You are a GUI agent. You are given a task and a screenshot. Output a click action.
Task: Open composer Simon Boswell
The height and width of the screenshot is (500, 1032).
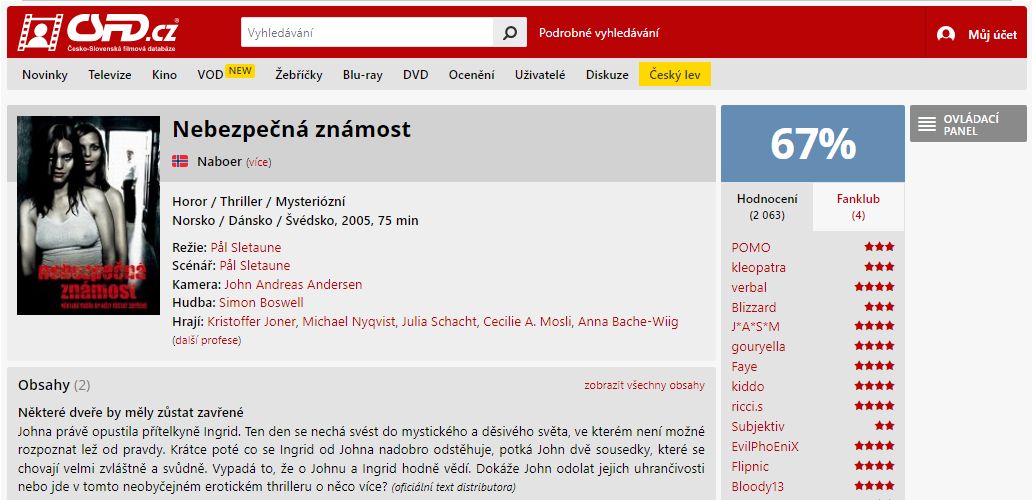click(261, 303)
